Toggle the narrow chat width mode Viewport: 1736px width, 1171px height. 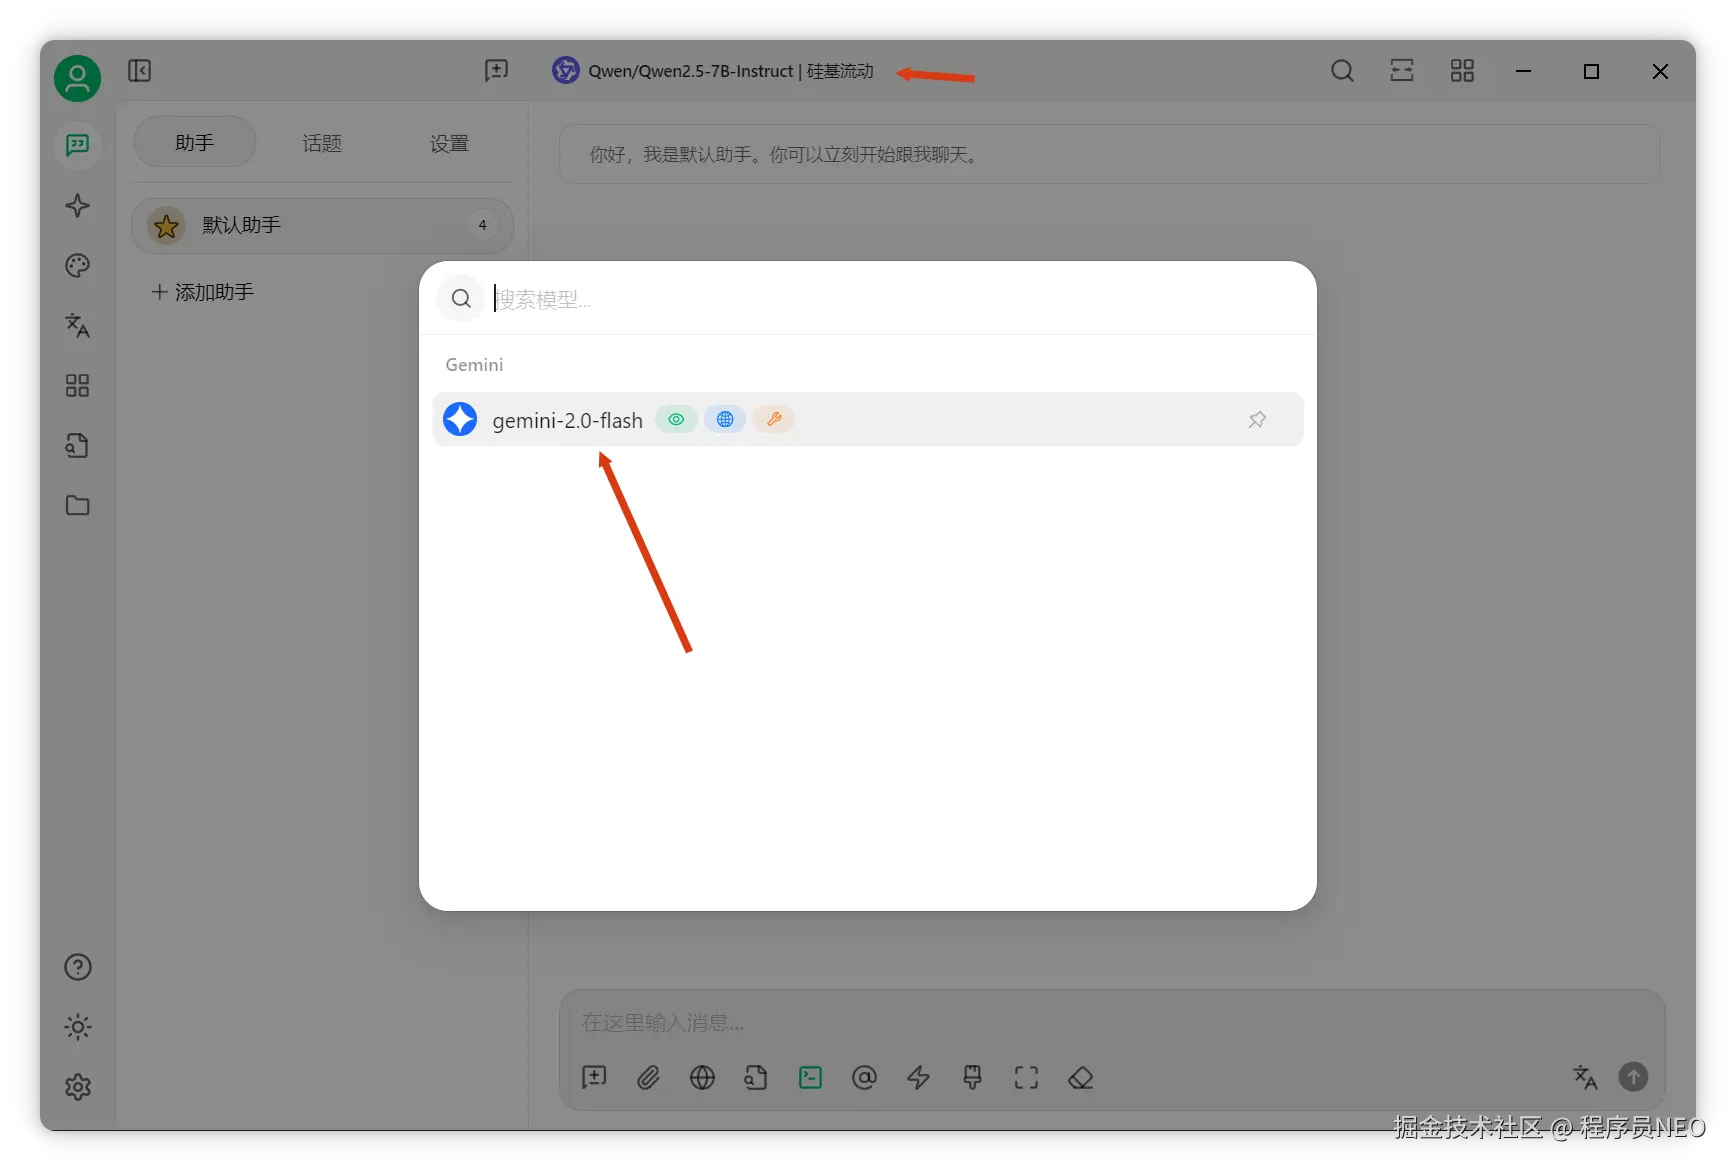click(1402, 71)
